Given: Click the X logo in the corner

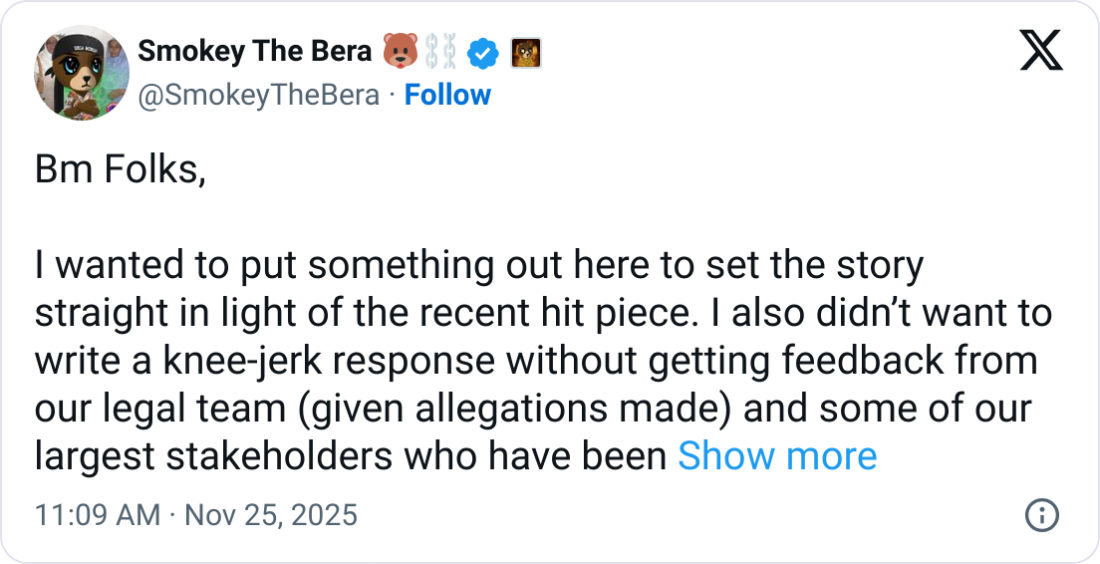Looking at the screenshot, I should tap(1041, 49).
